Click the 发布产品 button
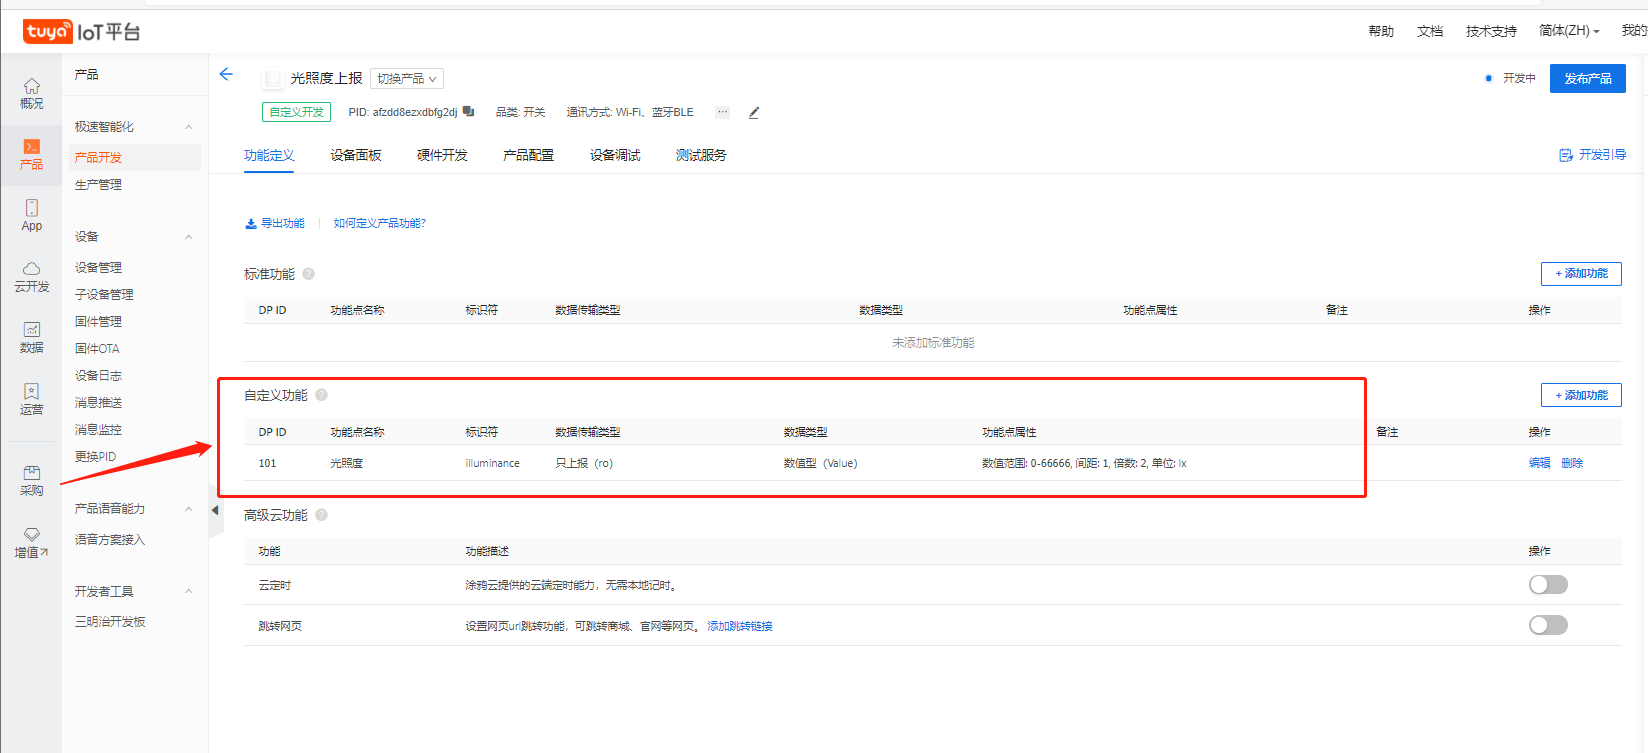 pos(1588,78)
